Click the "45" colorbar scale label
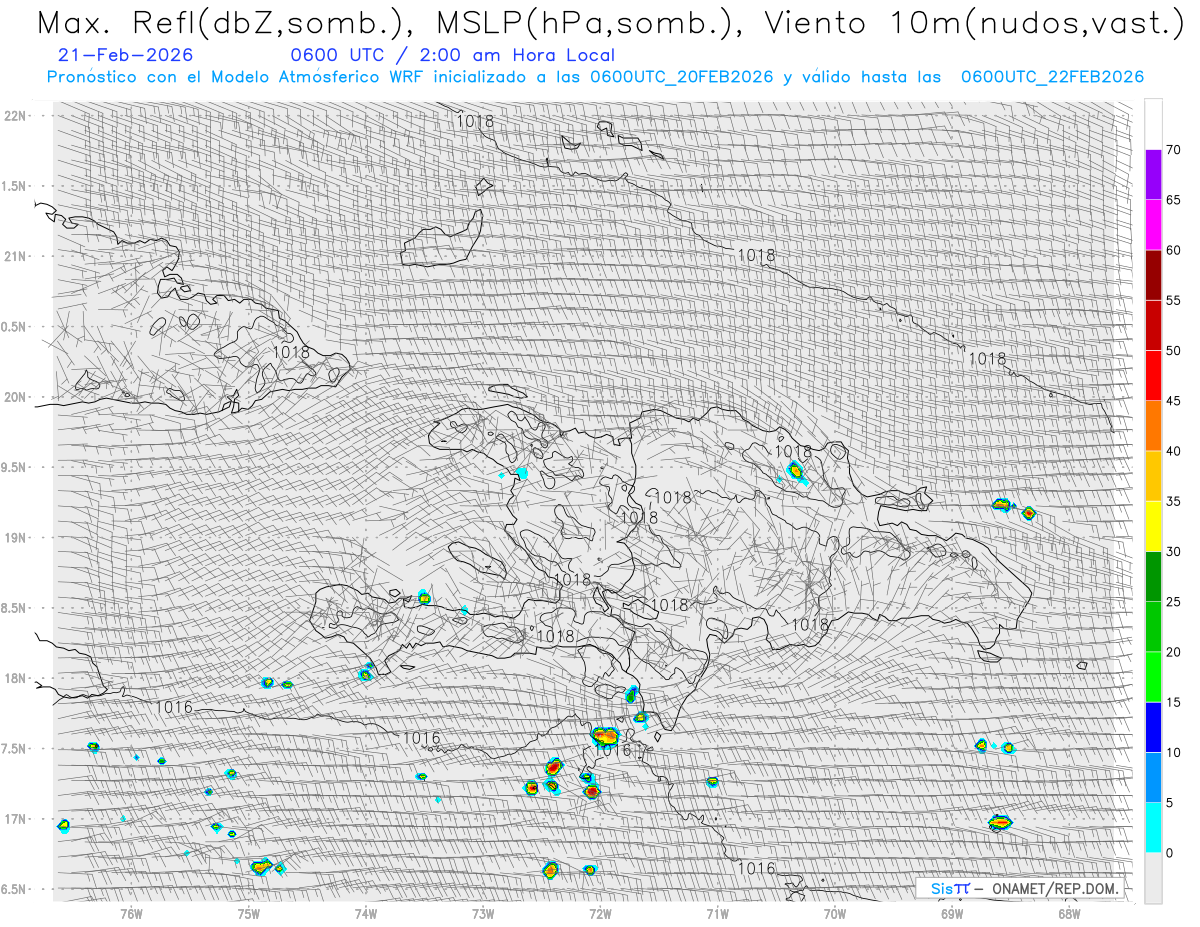The width and height of the screenshot is (1200, 927). point(1173,401)
